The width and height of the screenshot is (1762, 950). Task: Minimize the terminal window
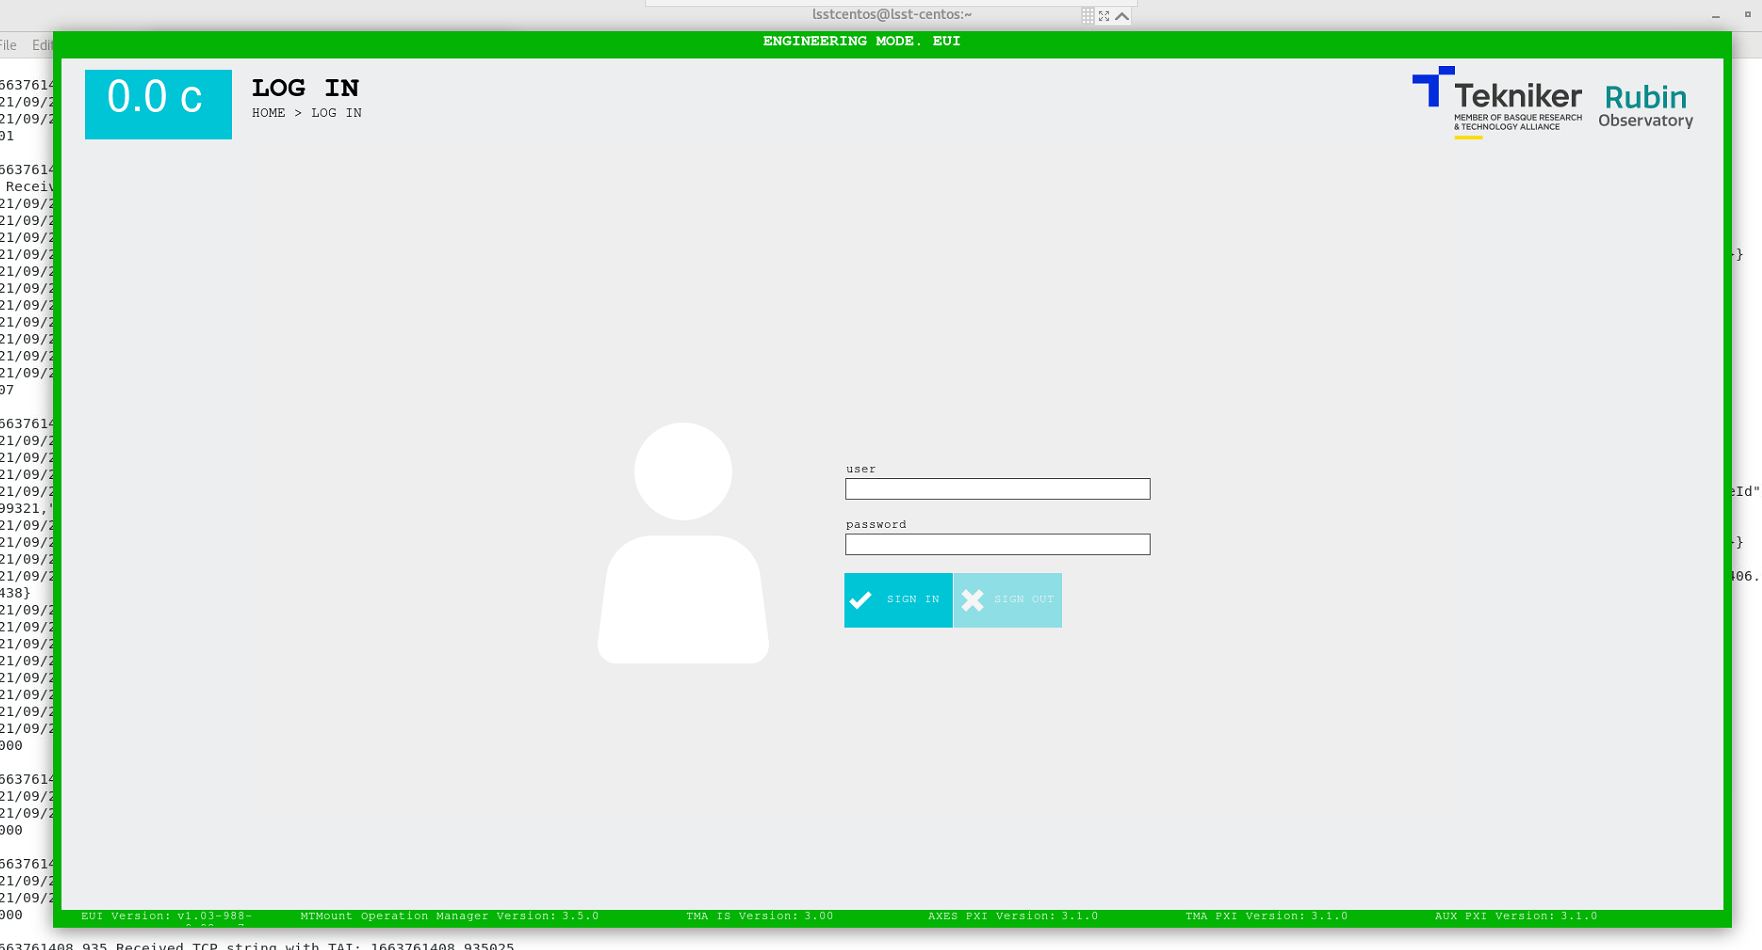coord(1716,15)
